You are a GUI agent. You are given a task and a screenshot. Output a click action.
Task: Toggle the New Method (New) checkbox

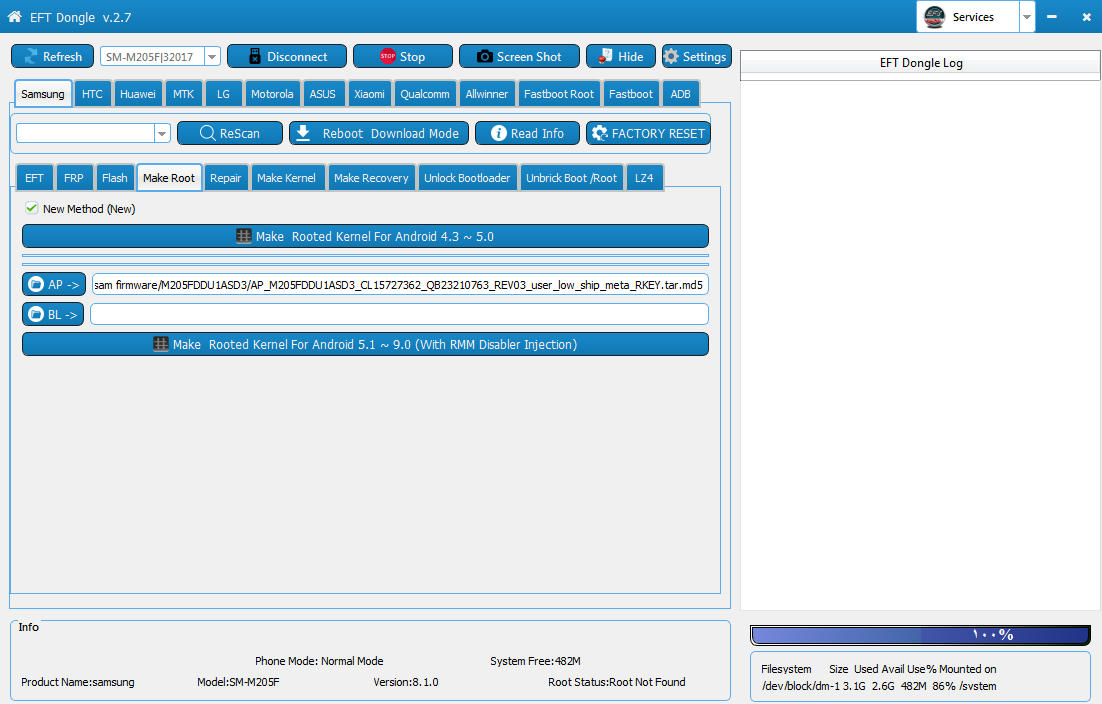pyautogui.click(x=31, y=208)
